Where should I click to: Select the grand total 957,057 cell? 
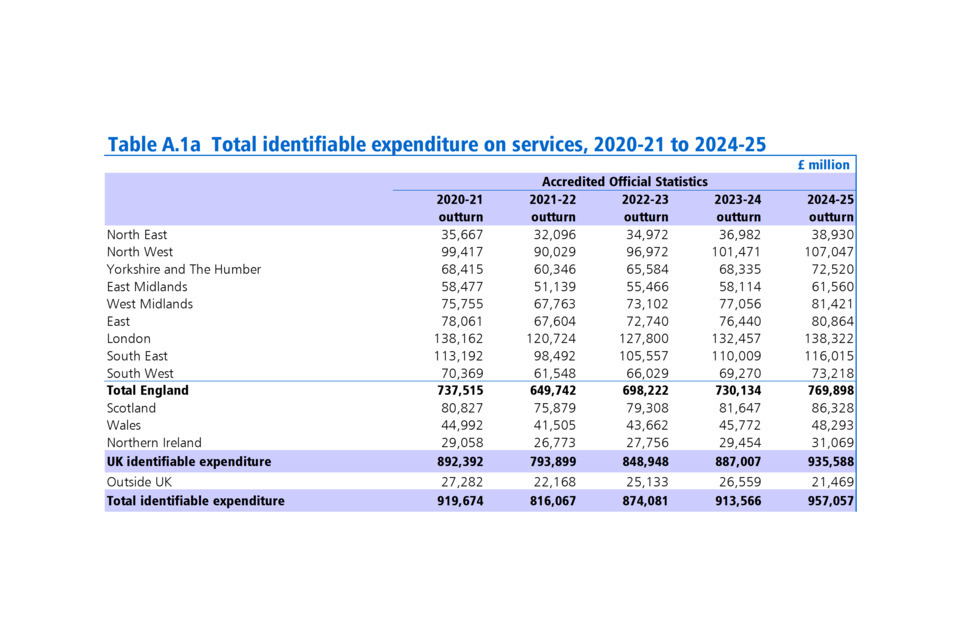[x=829, y=501]
